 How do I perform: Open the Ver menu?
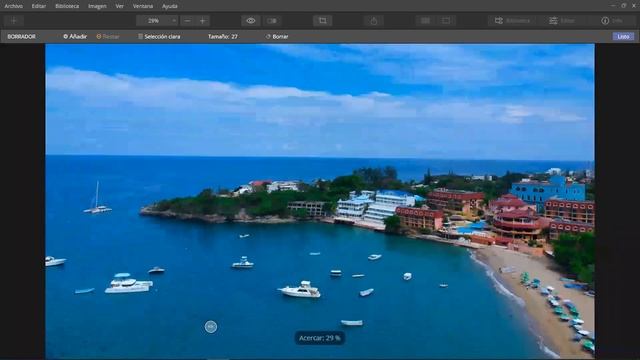120,6
